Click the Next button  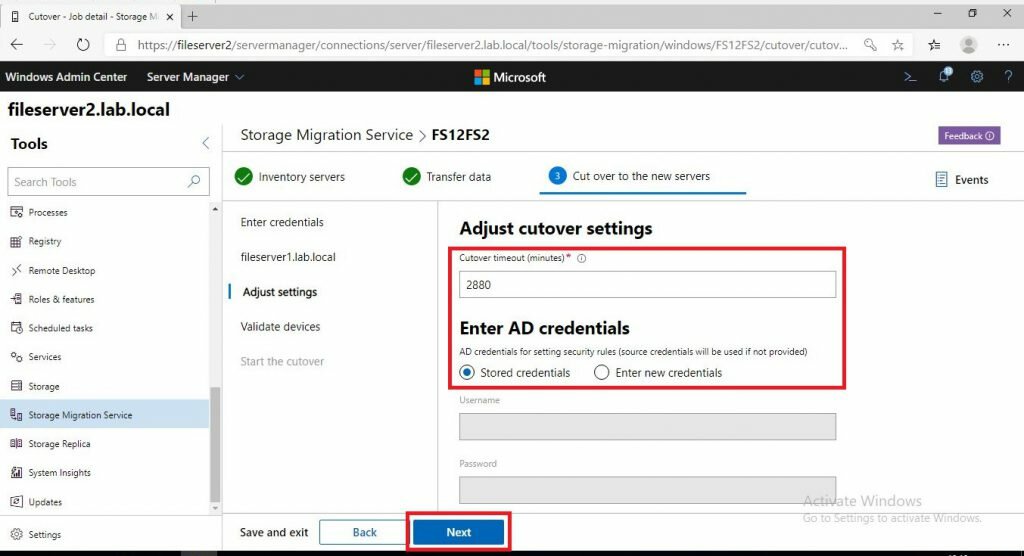458,532
